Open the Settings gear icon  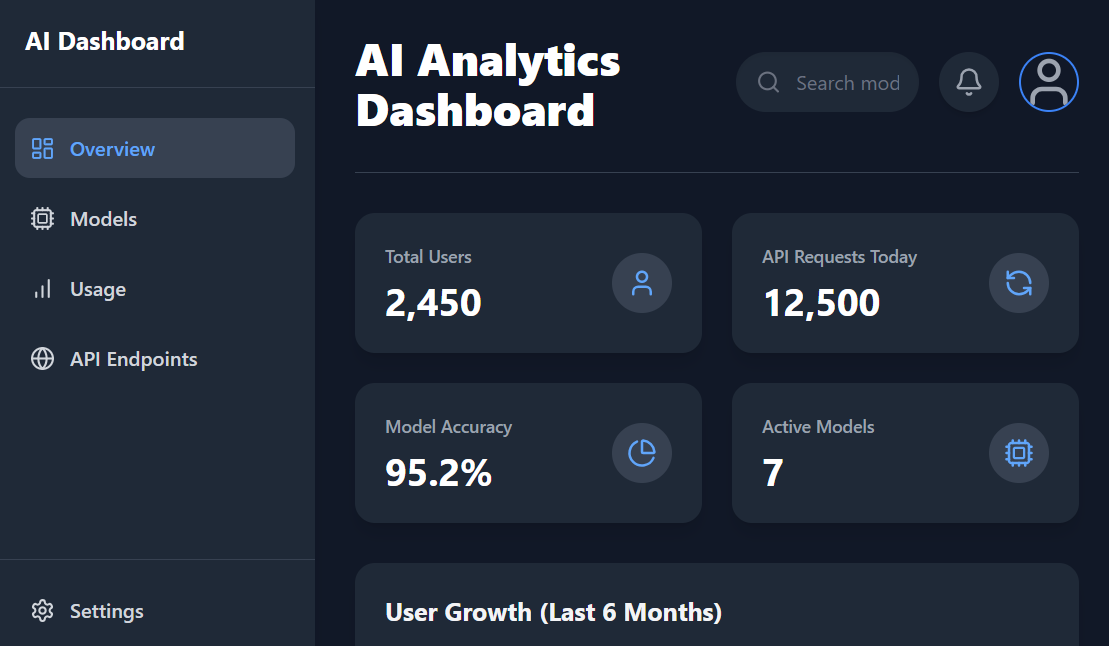coord(42,610)
